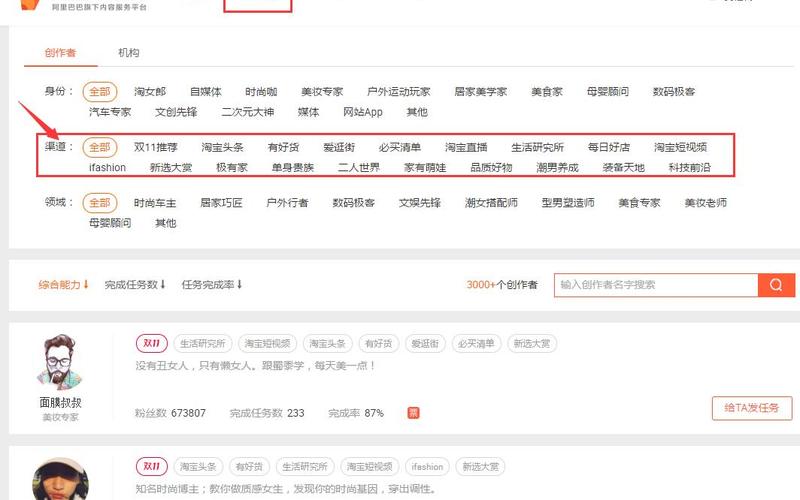Viewport: 800px width, 500px height.
Task: Filter identity by 居家美学家
Action: [x=481, y=92]
